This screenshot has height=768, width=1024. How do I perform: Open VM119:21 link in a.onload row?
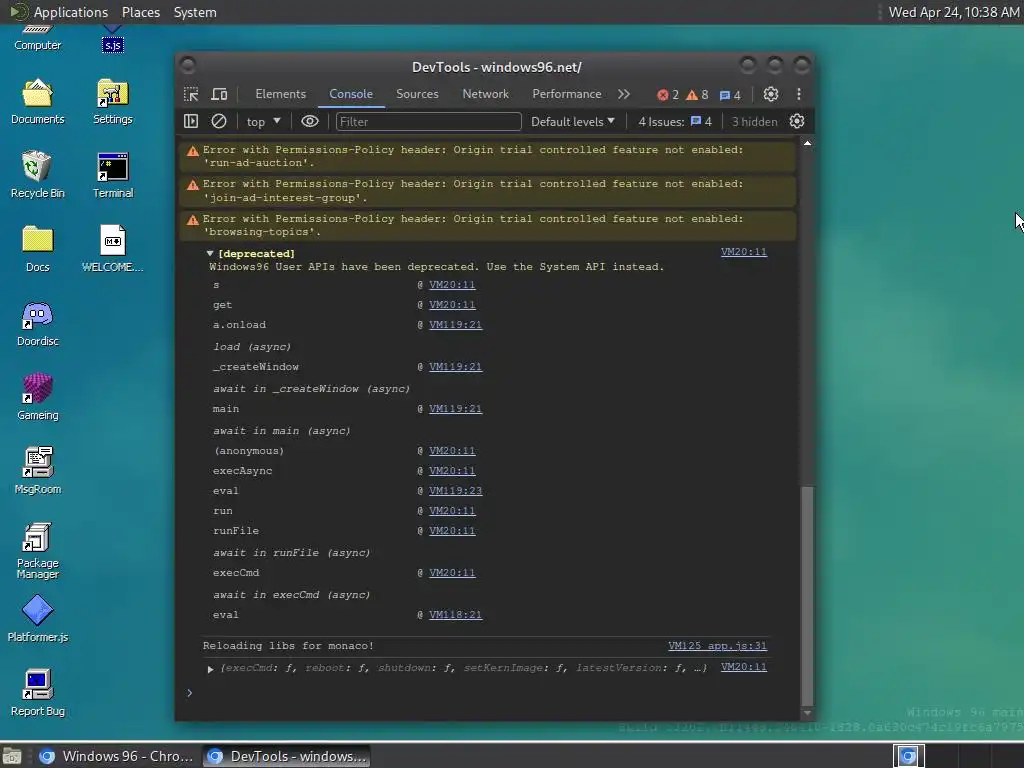455,325
